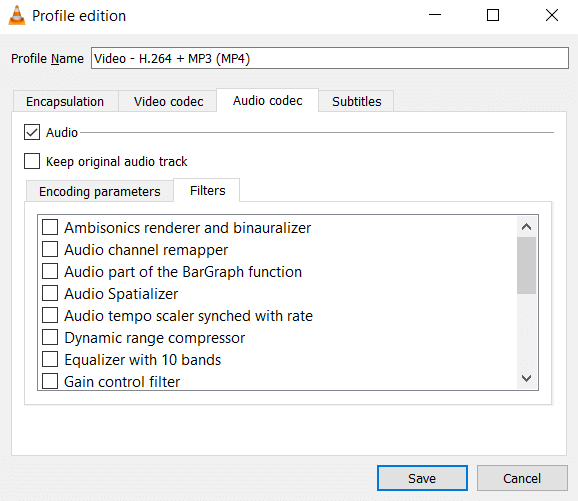Enable Equalizer with 10 bands
This screenshot has height=501, width=578.
point(50,359)
